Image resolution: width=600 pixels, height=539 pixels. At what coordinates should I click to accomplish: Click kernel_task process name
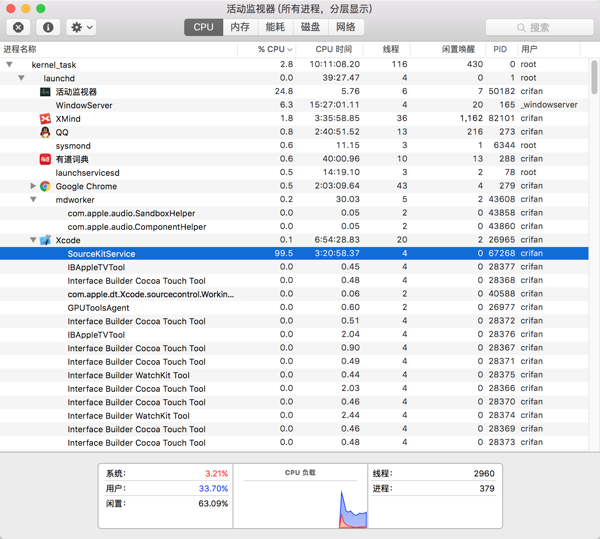tap(54, 65)
